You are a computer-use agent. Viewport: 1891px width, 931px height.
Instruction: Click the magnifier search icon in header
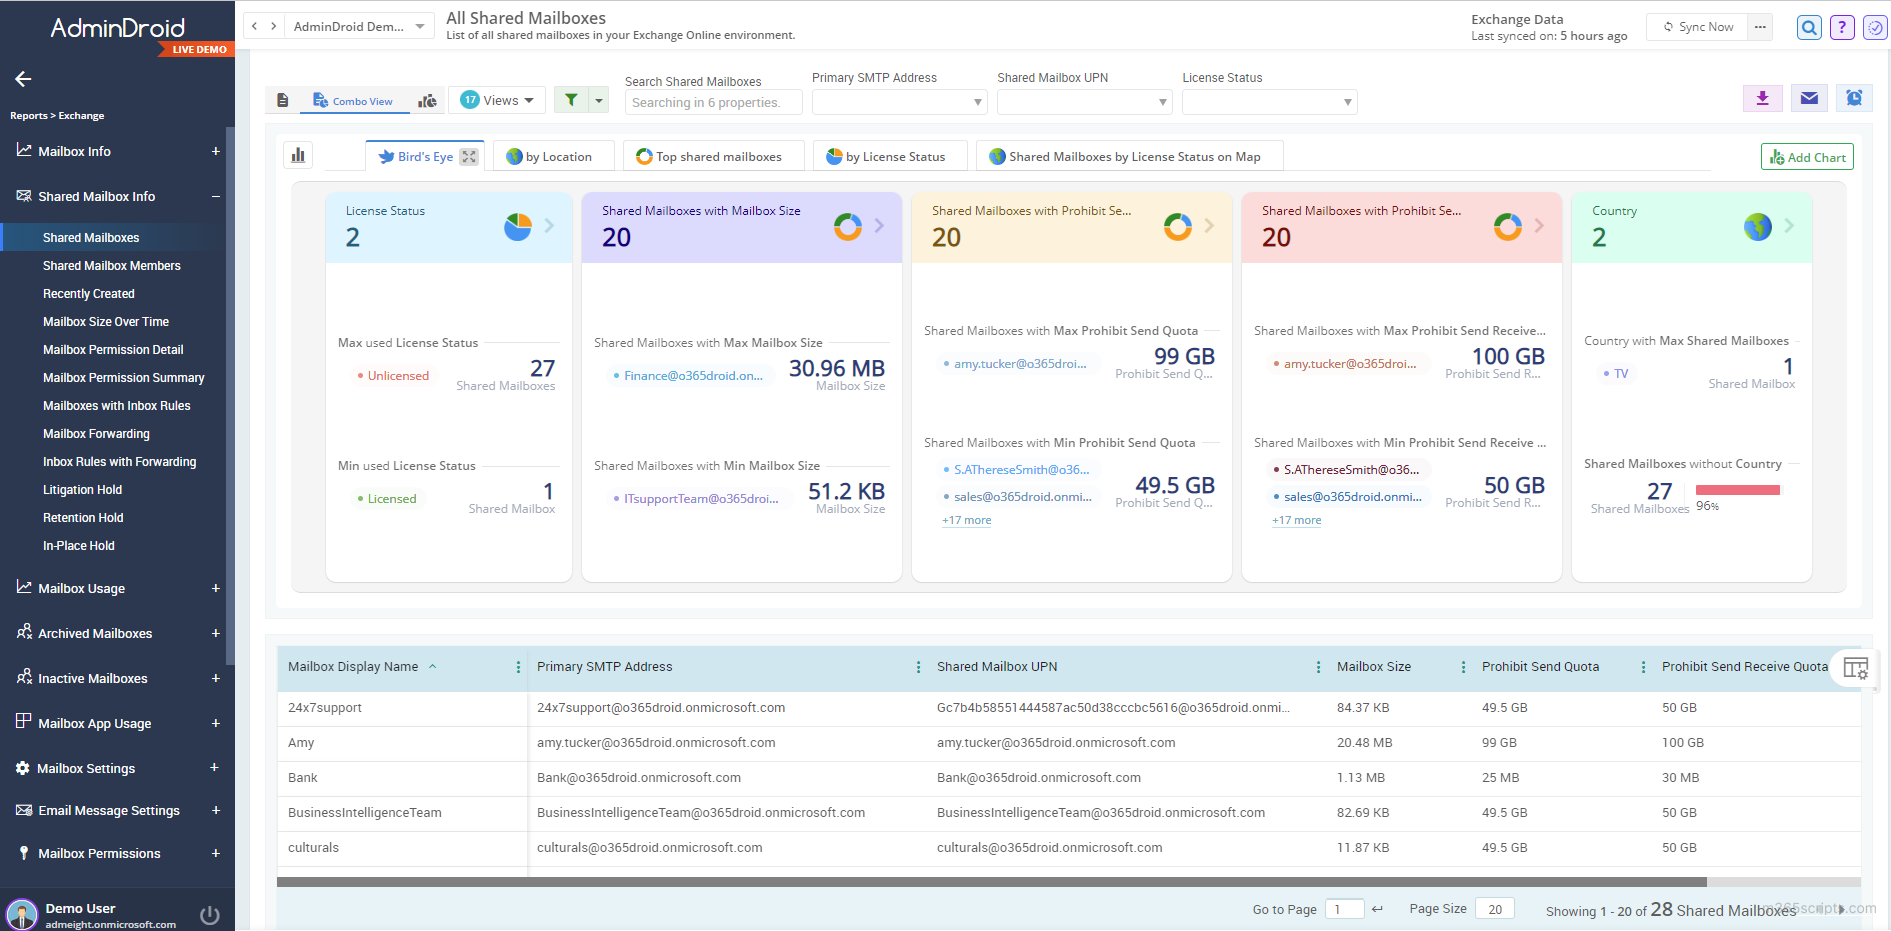pos(1808,28)
